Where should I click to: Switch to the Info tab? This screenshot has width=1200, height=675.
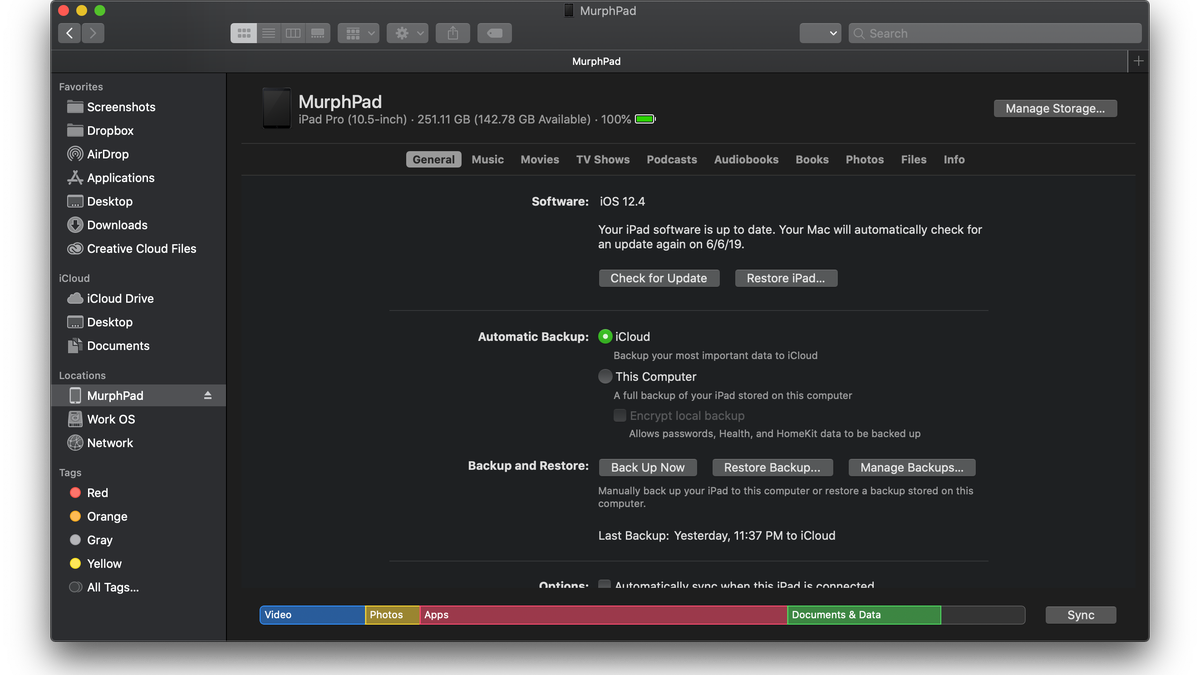[954, 159]
